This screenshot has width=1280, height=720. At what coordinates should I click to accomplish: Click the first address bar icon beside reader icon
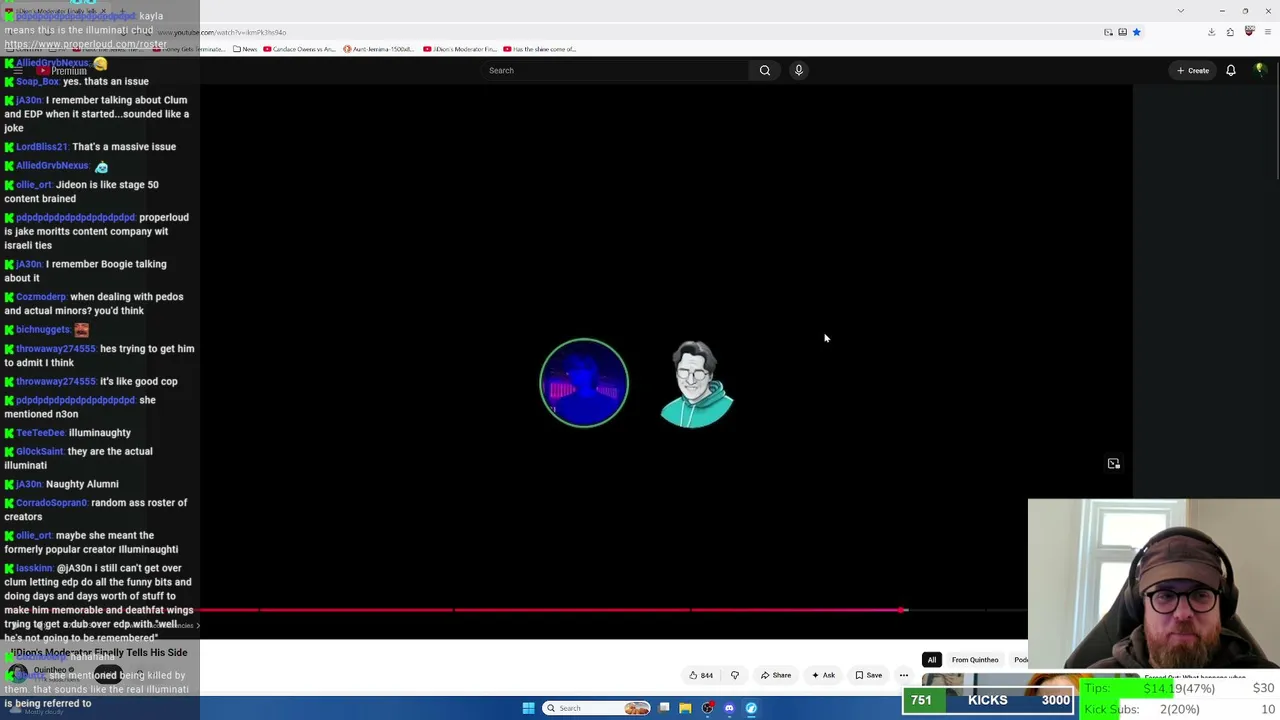tap(1108, 32)
